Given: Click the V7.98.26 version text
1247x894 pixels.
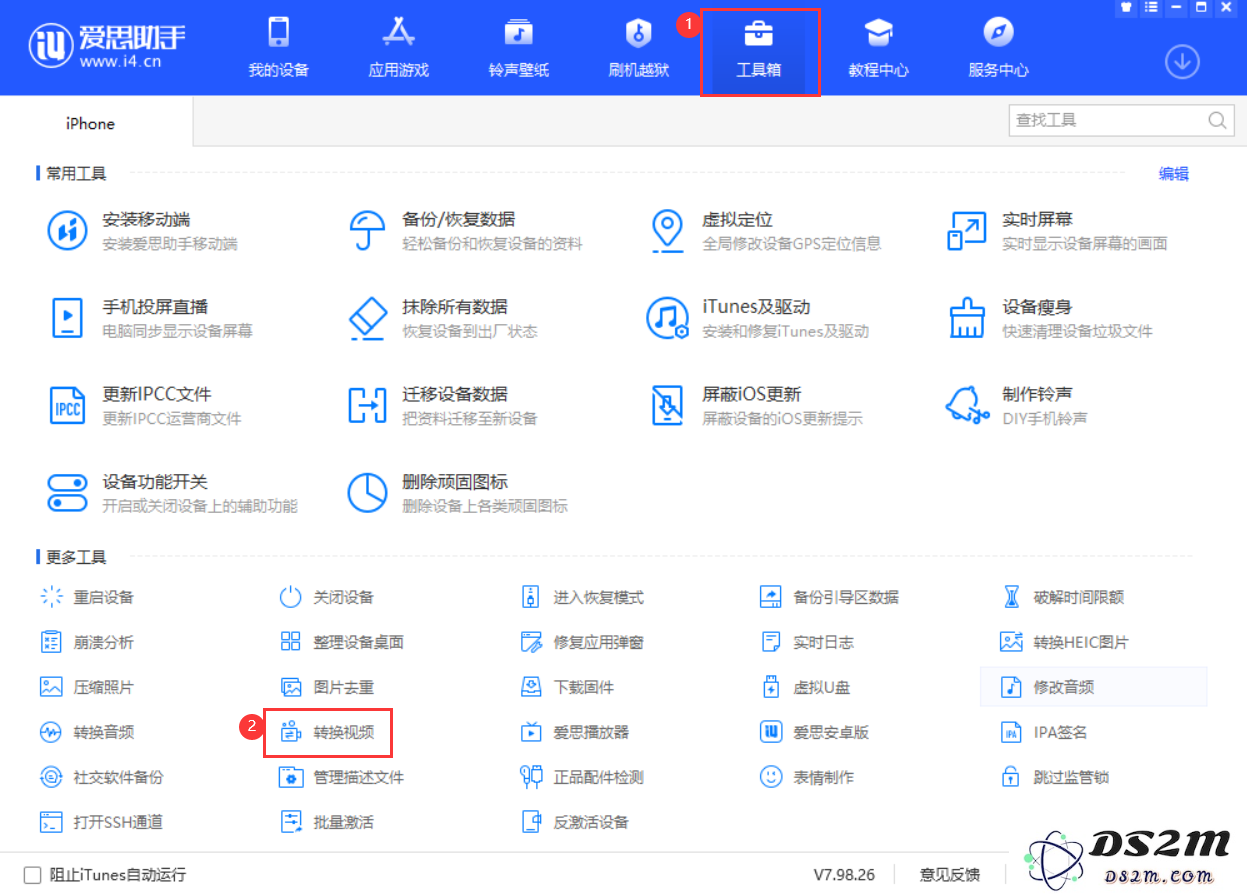Looking at the screenshot, I should (x=844, y=875).
